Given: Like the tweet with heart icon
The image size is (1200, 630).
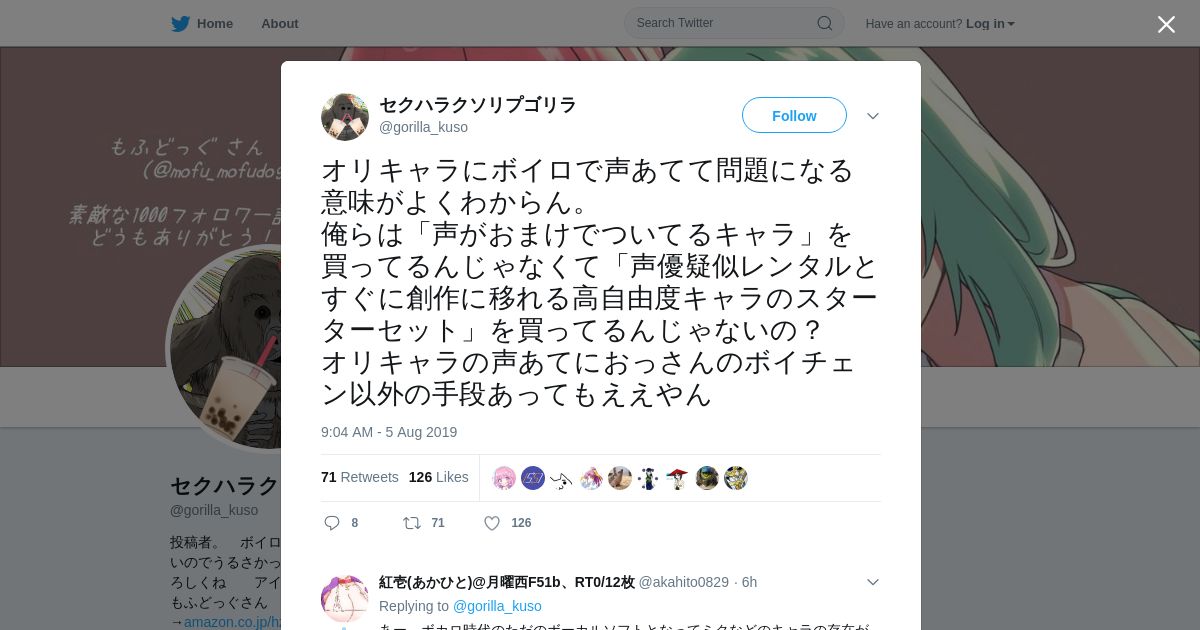Looking at the screenshot, I should (492, 523).
